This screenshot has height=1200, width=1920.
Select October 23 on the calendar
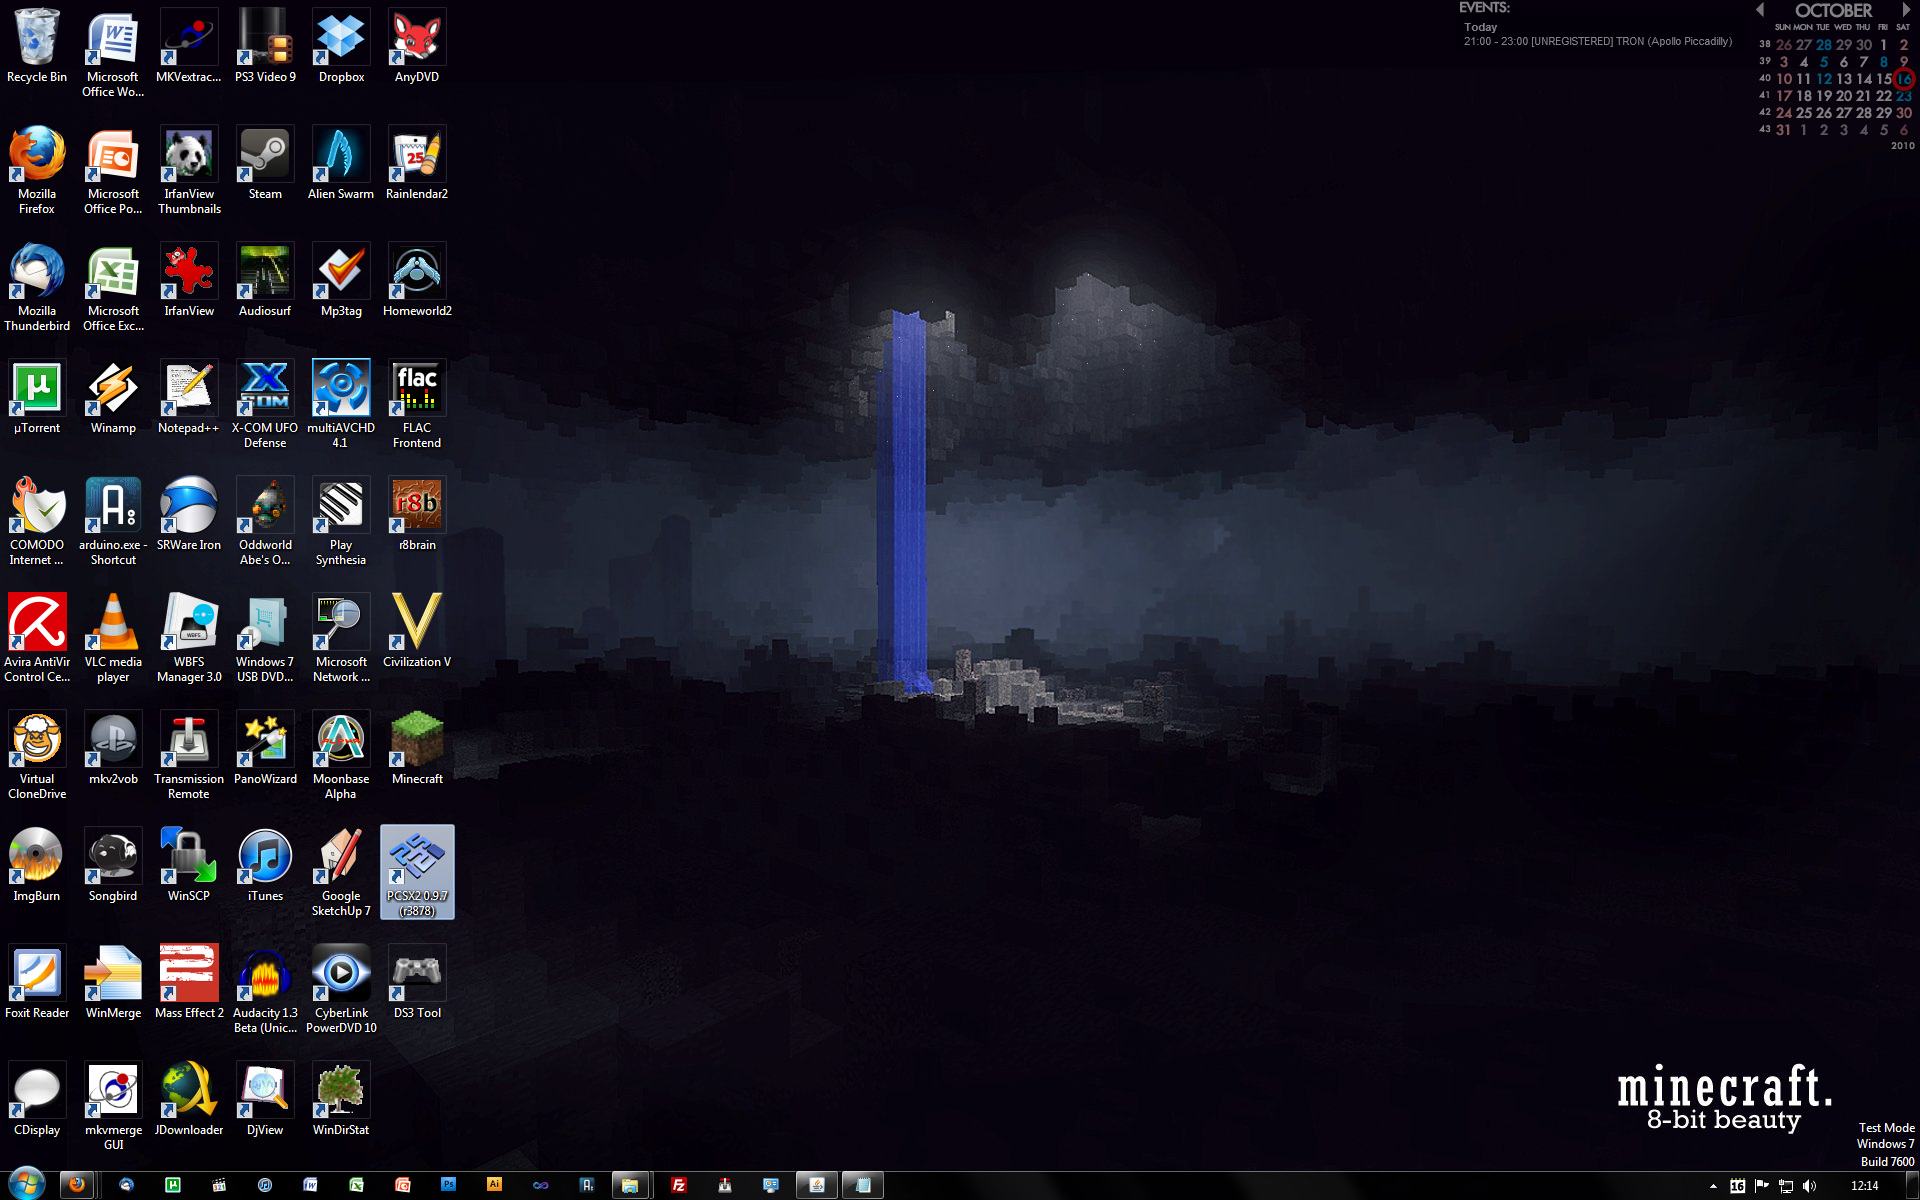click(x=1903, y=96)
